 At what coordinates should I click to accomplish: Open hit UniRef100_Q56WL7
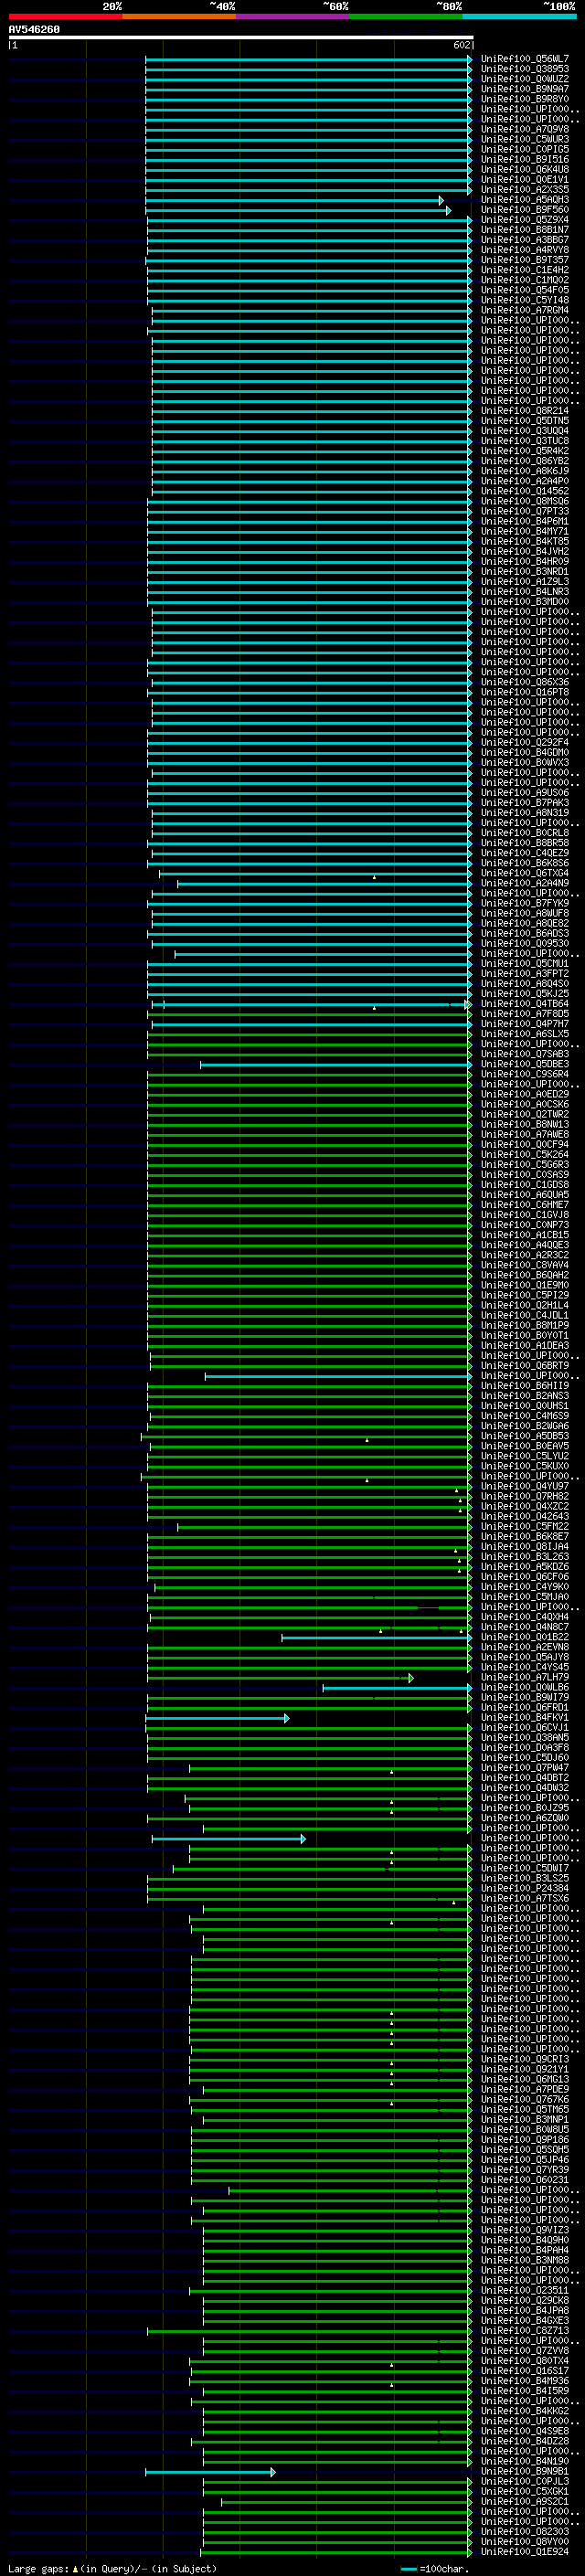524,59
